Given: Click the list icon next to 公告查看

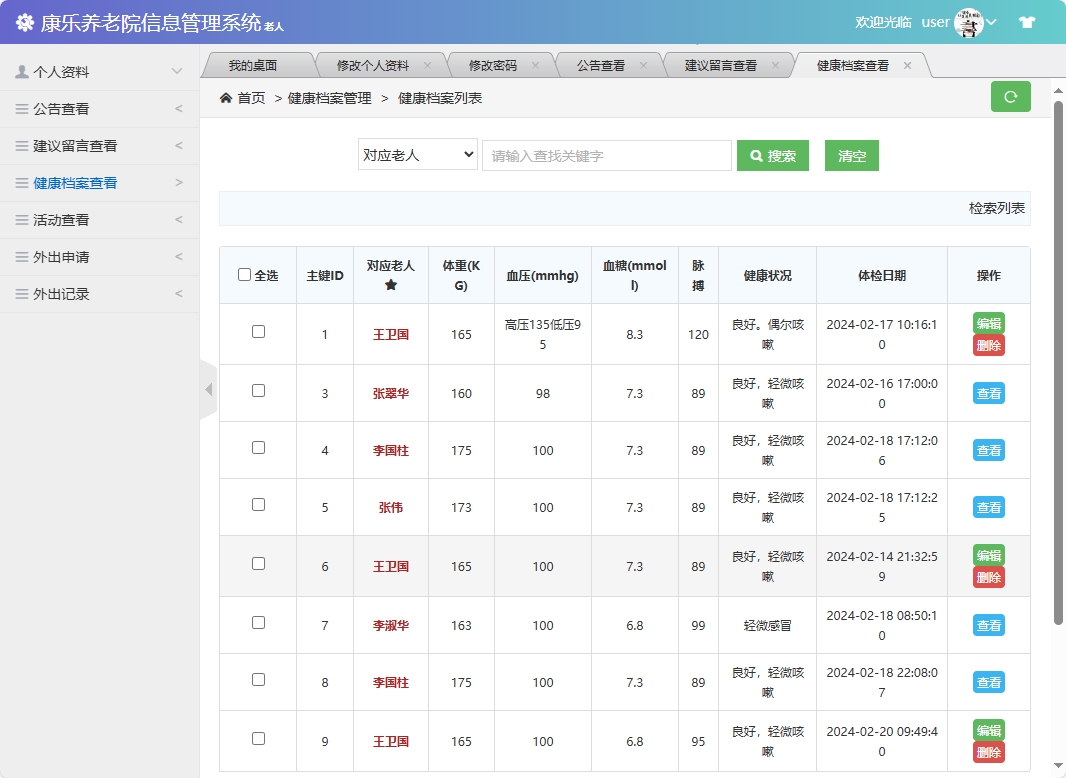Looking at the screenshot, I should point(23,109).
